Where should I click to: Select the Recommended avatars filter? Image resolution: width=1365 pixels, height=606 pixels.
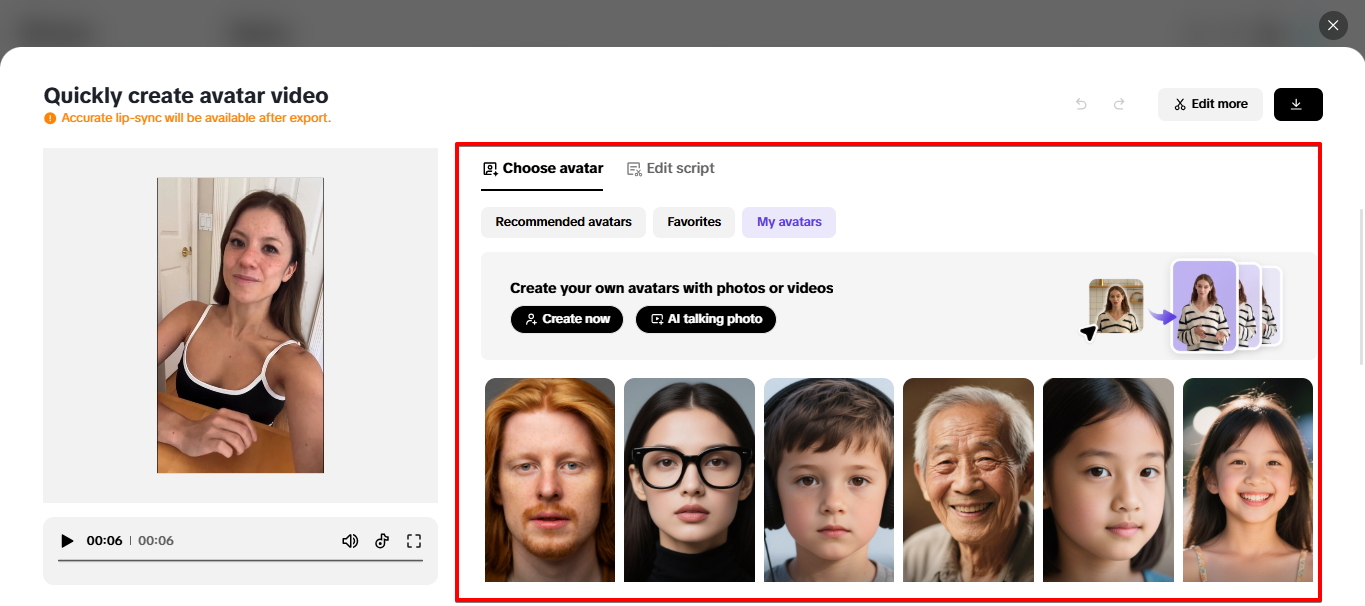[x=563, y=222]
